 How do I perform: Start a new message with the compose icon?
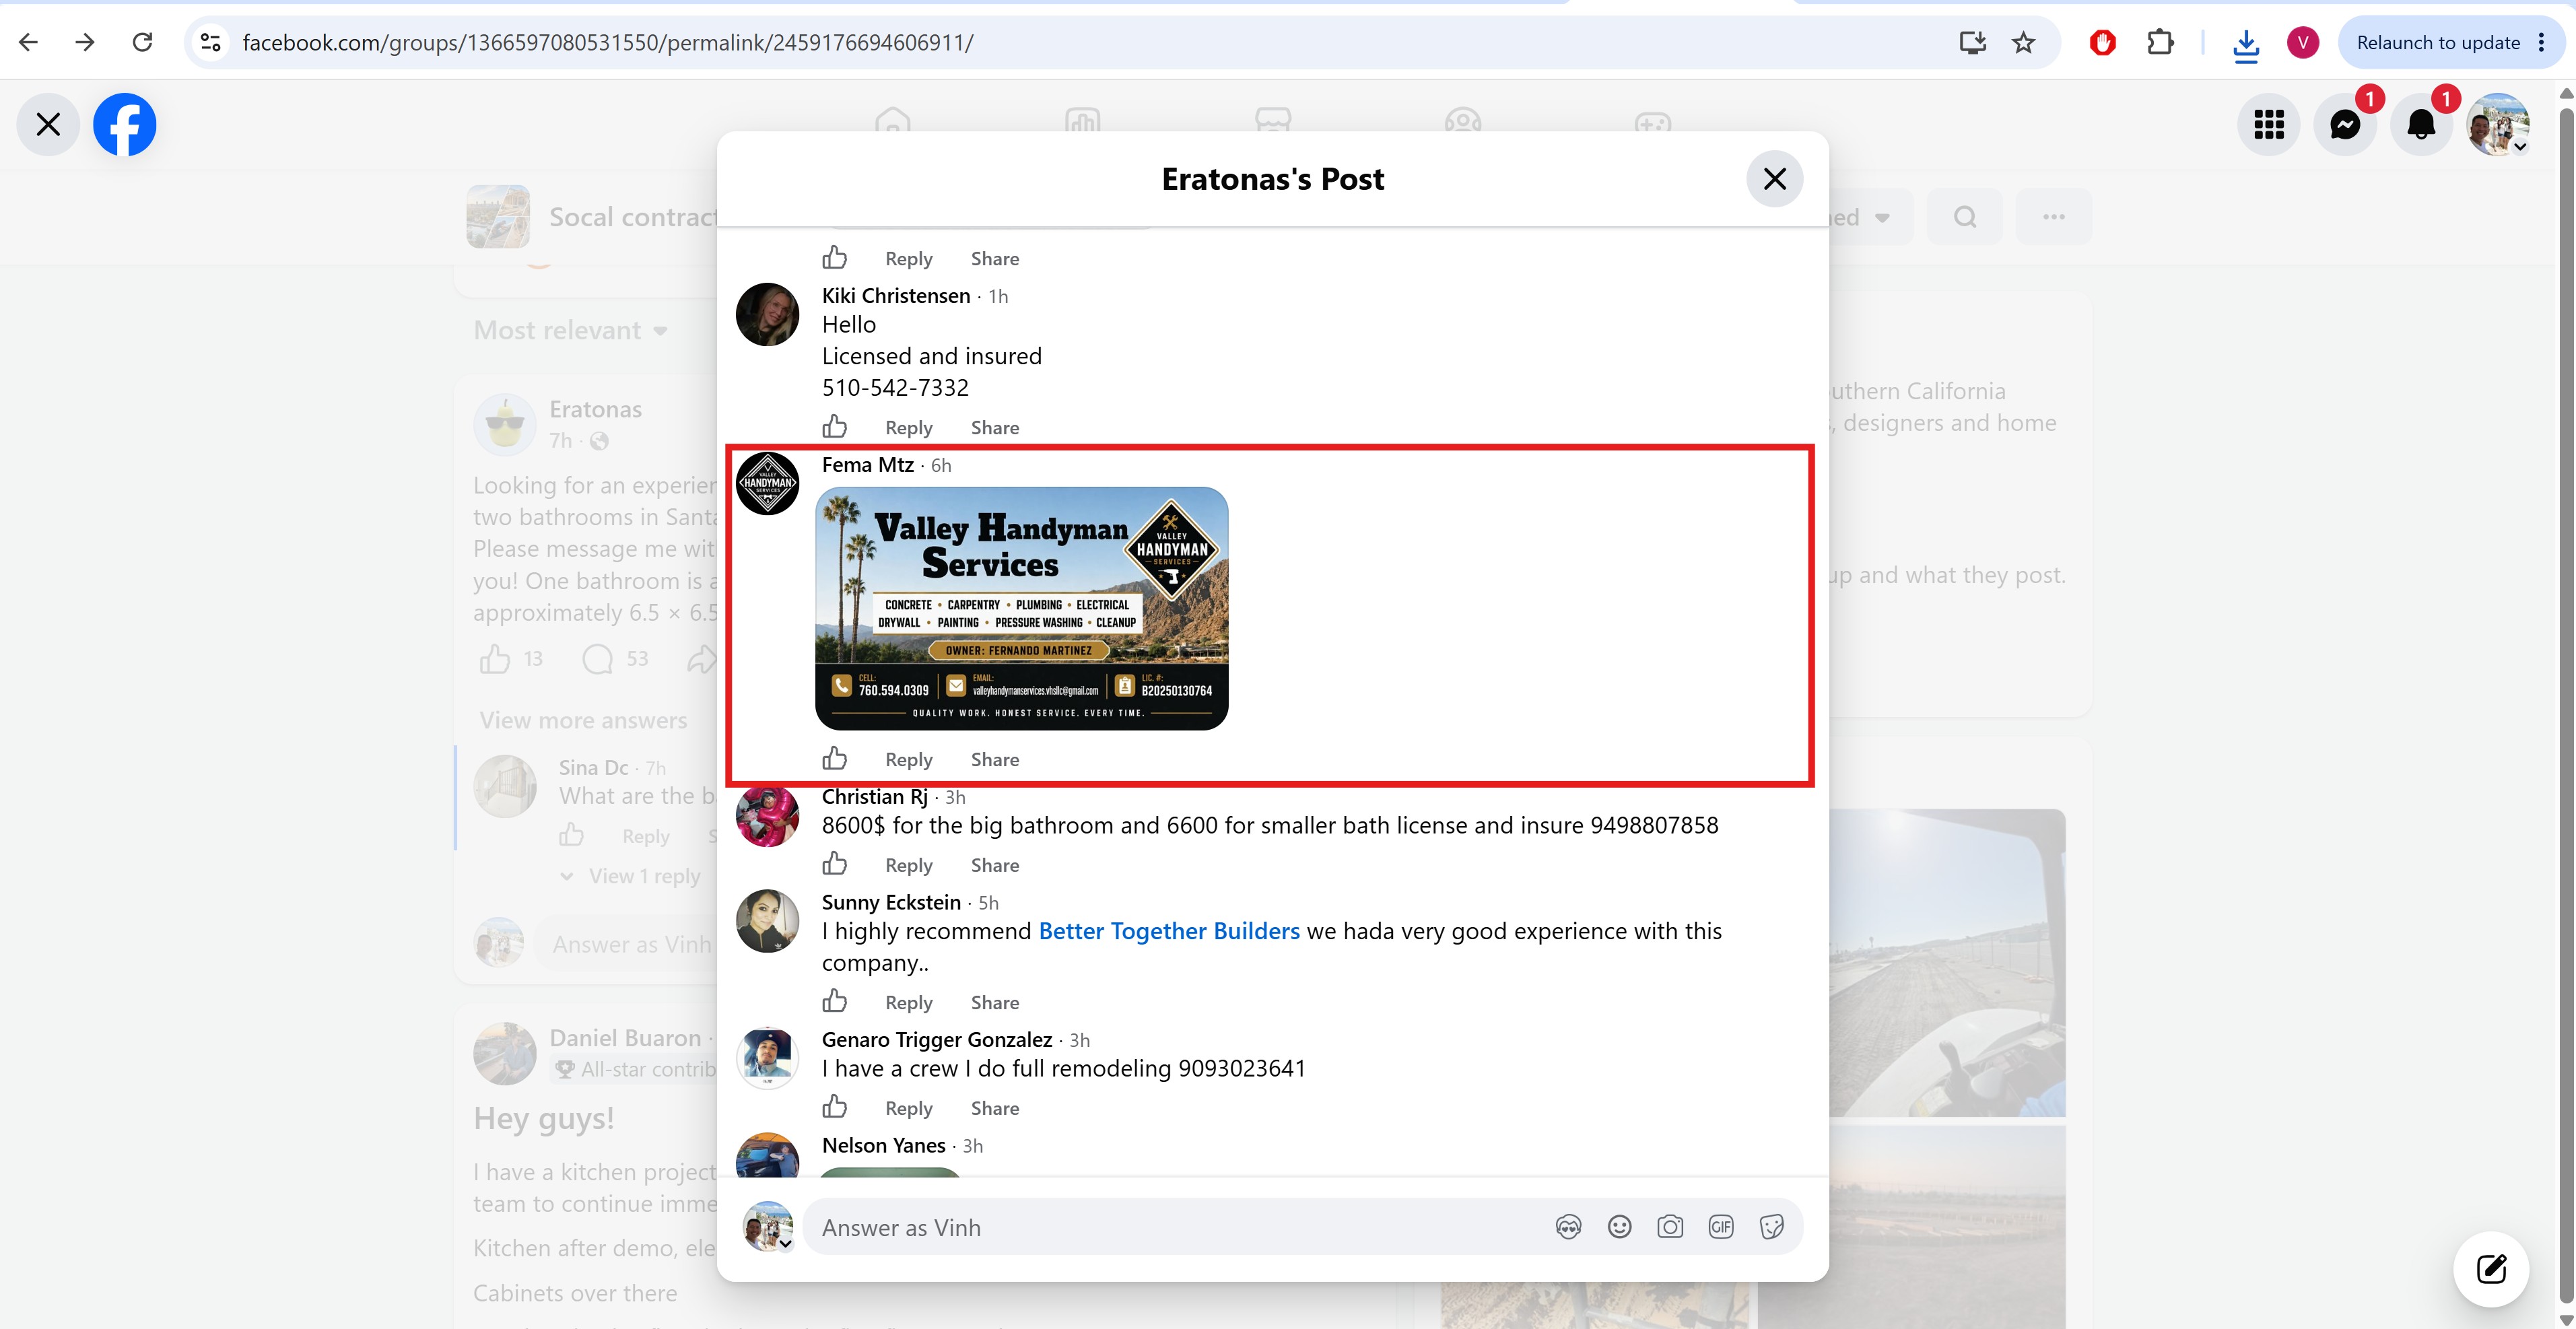2491,1269
